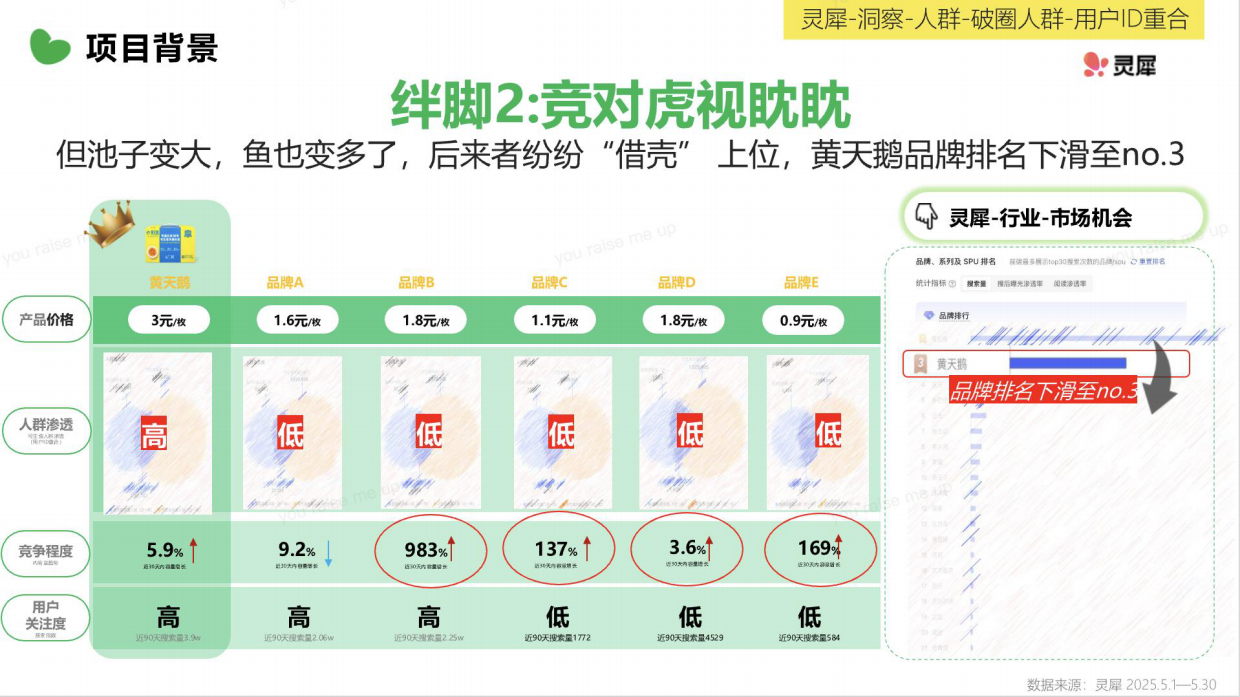
Task: Click the 黄天鹅 name in the brand ranking
Action: pos(952,364)
